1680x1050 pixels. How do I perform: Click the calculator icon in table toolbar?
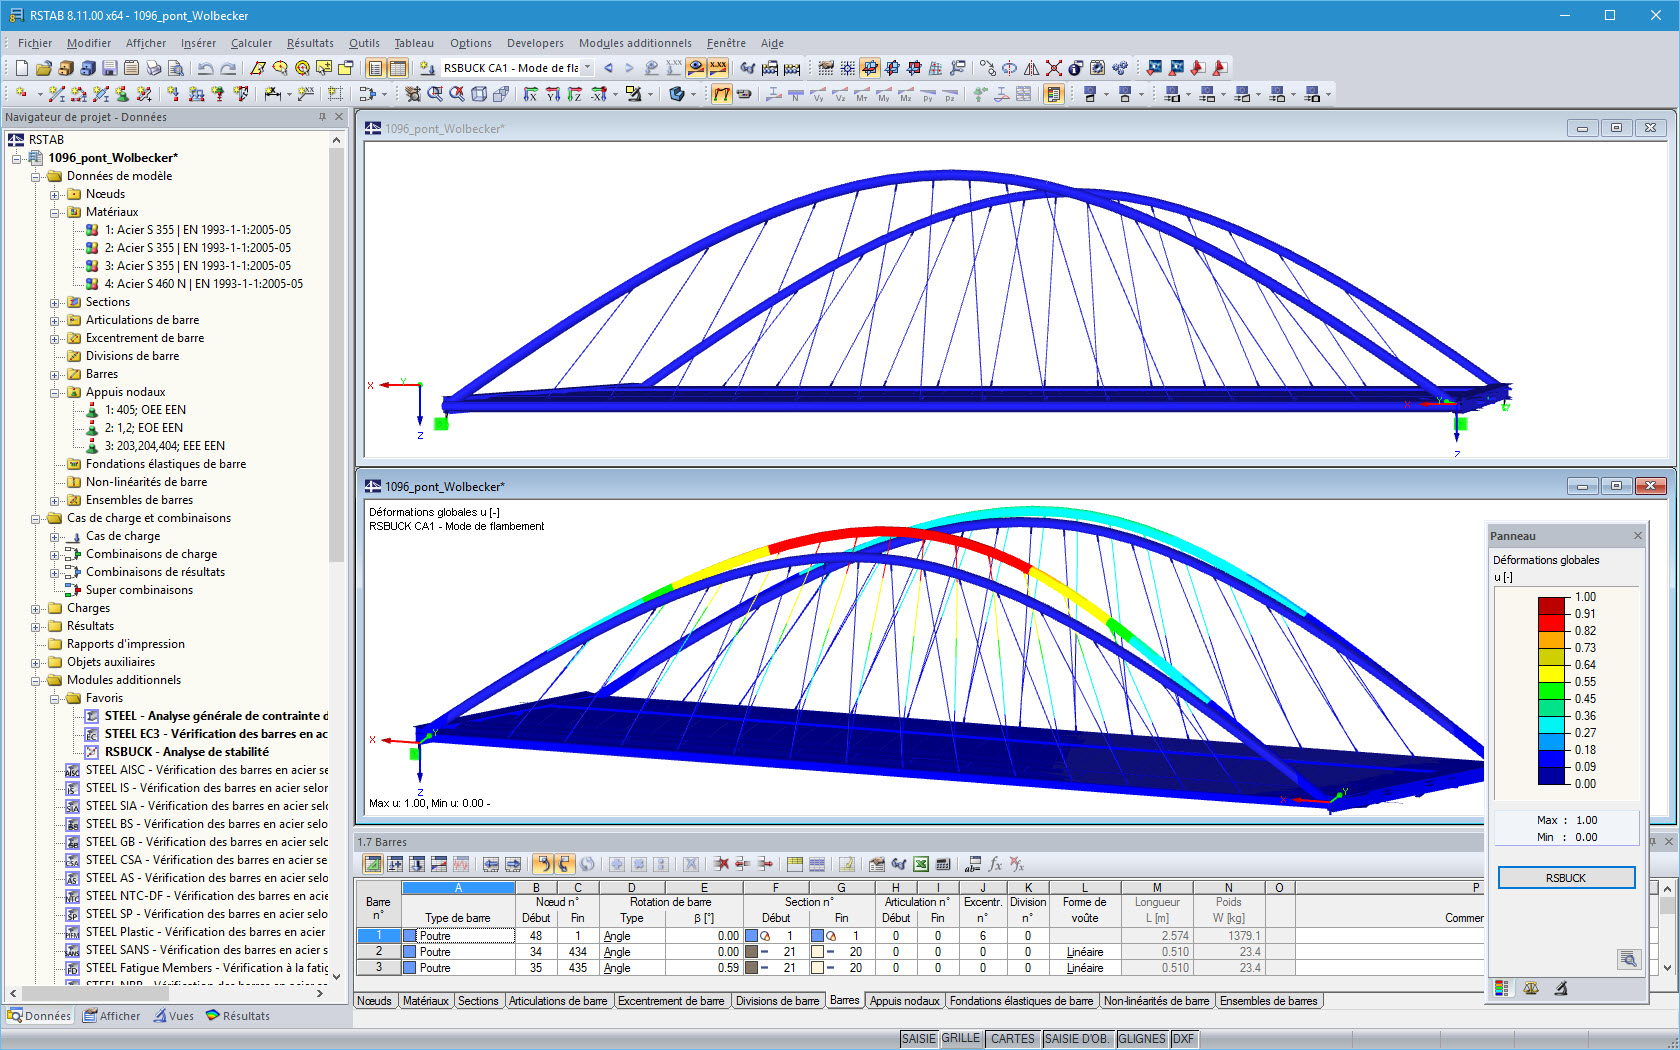click(x=942, y=864)
